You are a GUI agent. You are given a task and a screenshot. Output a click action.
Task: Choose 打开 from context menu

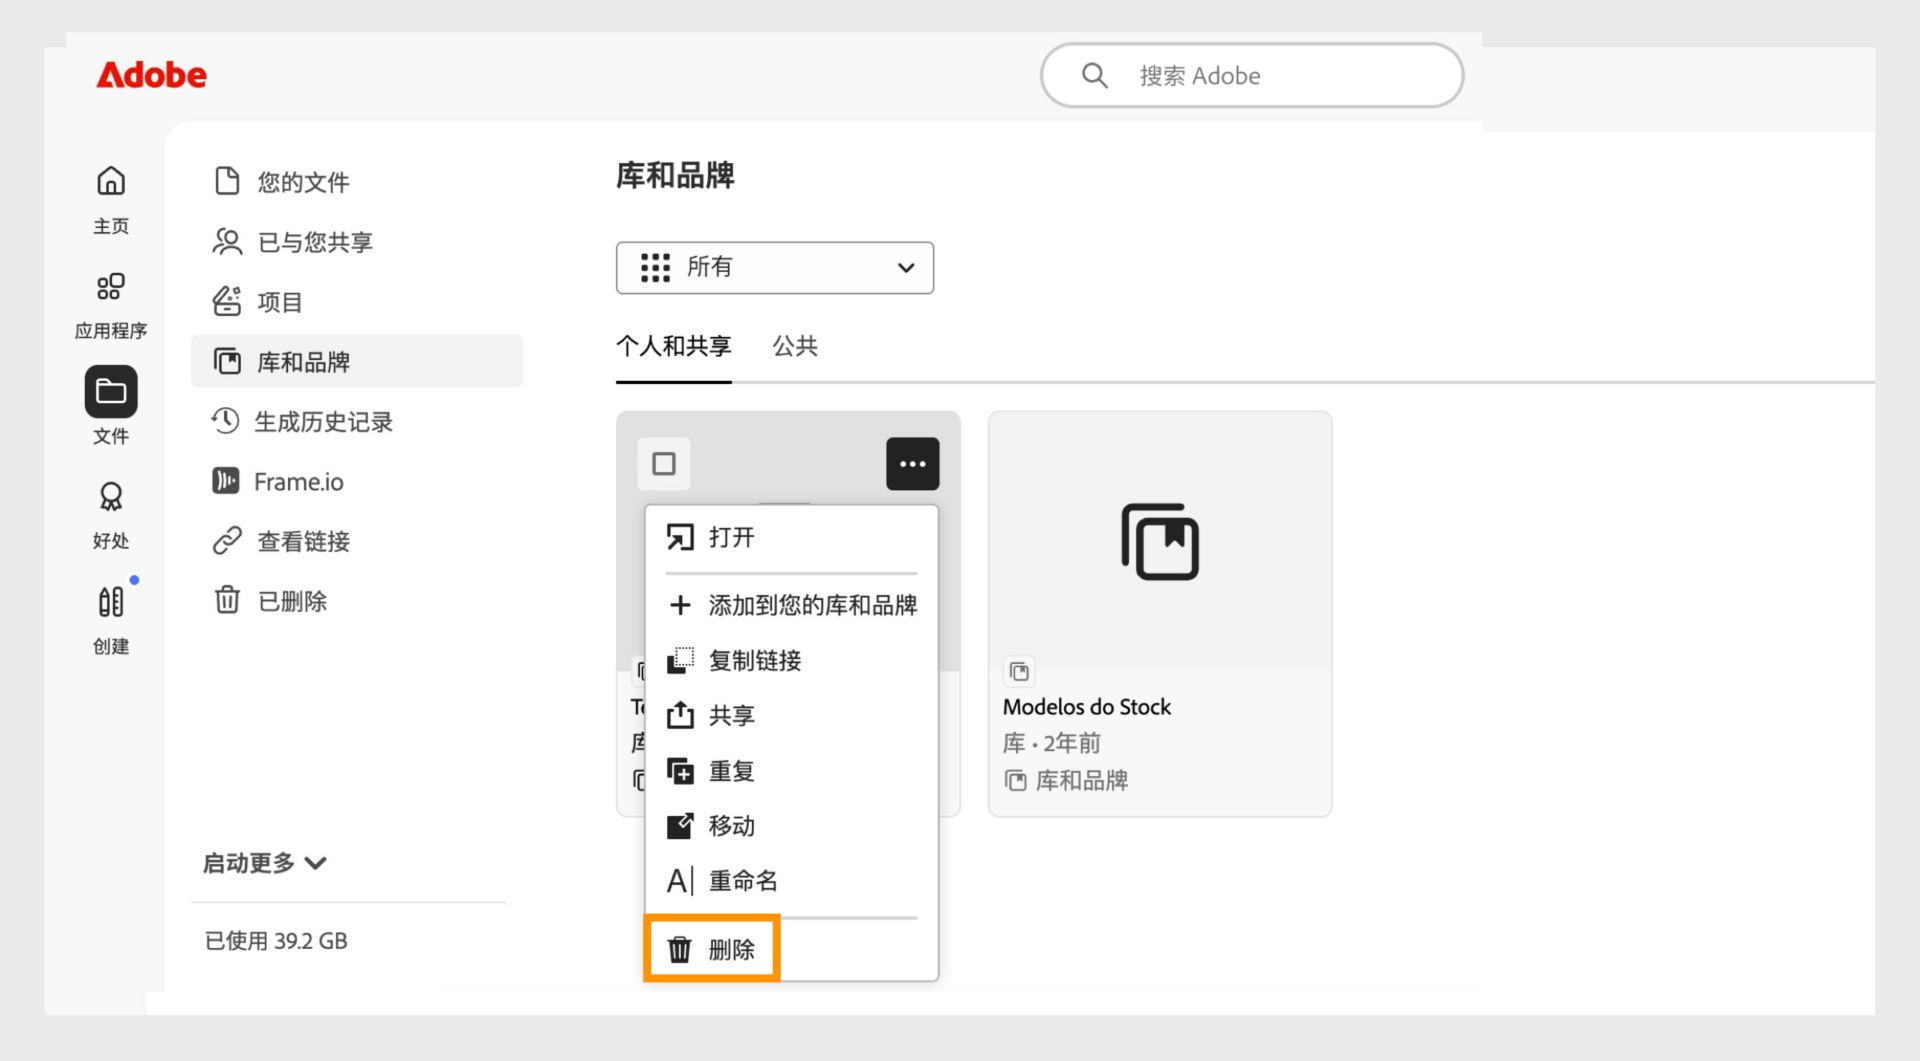click(x=791, y=538)
